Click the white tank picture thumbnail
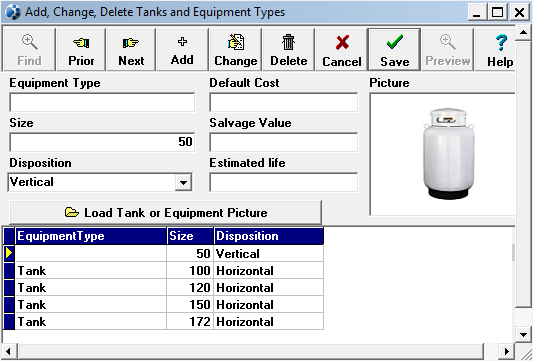The image size is (533, 361). [449, 154]
